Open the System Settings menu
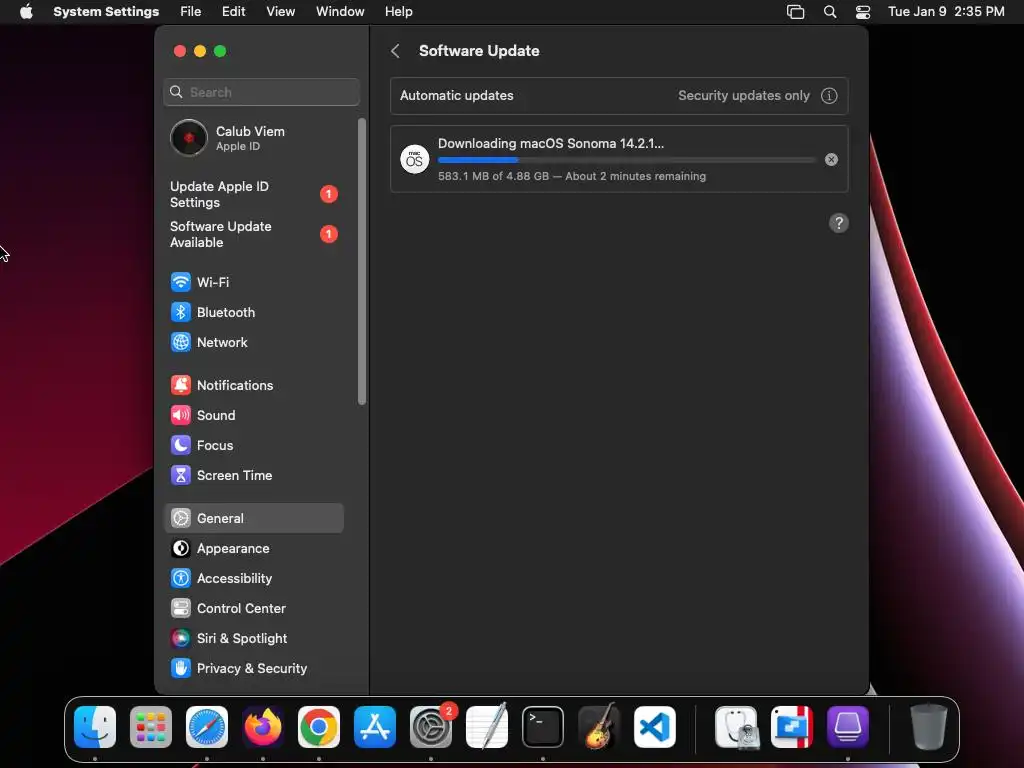This screenshot has width=1024, height=768. (x=106, y=12)
